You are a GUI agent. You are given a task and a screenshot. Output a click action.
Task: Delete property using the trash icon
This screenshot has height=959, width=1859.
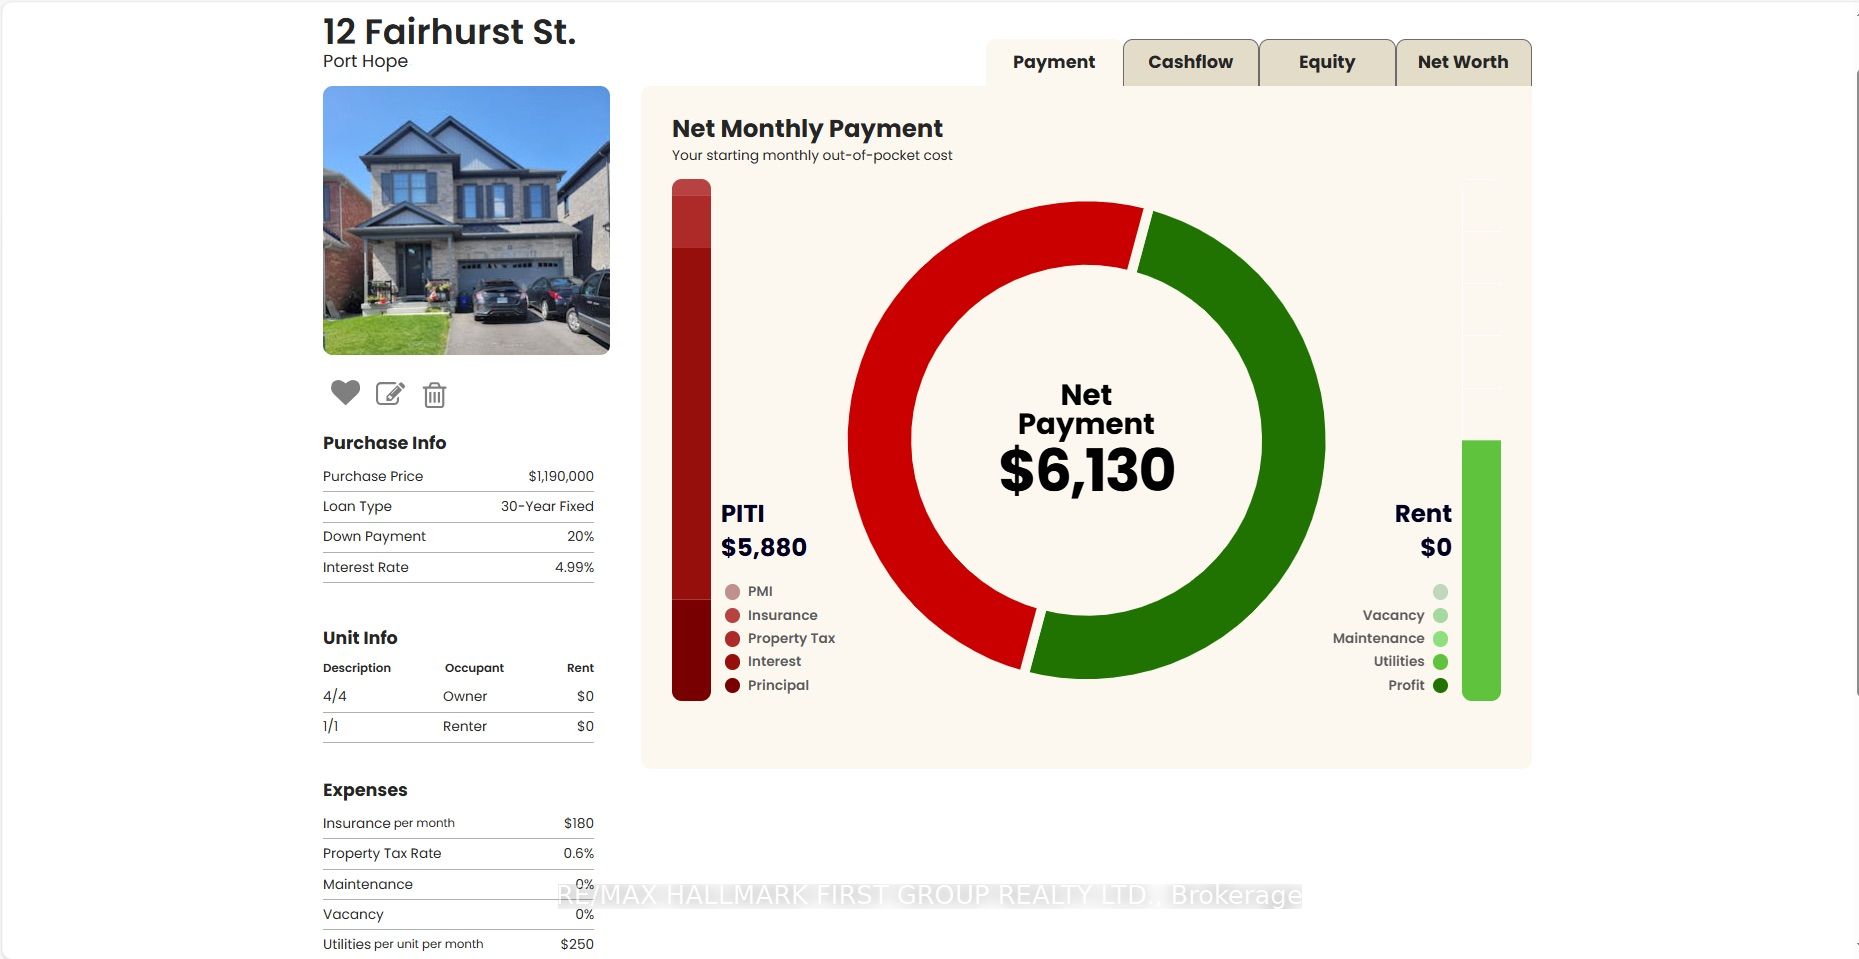pos(434,395)
